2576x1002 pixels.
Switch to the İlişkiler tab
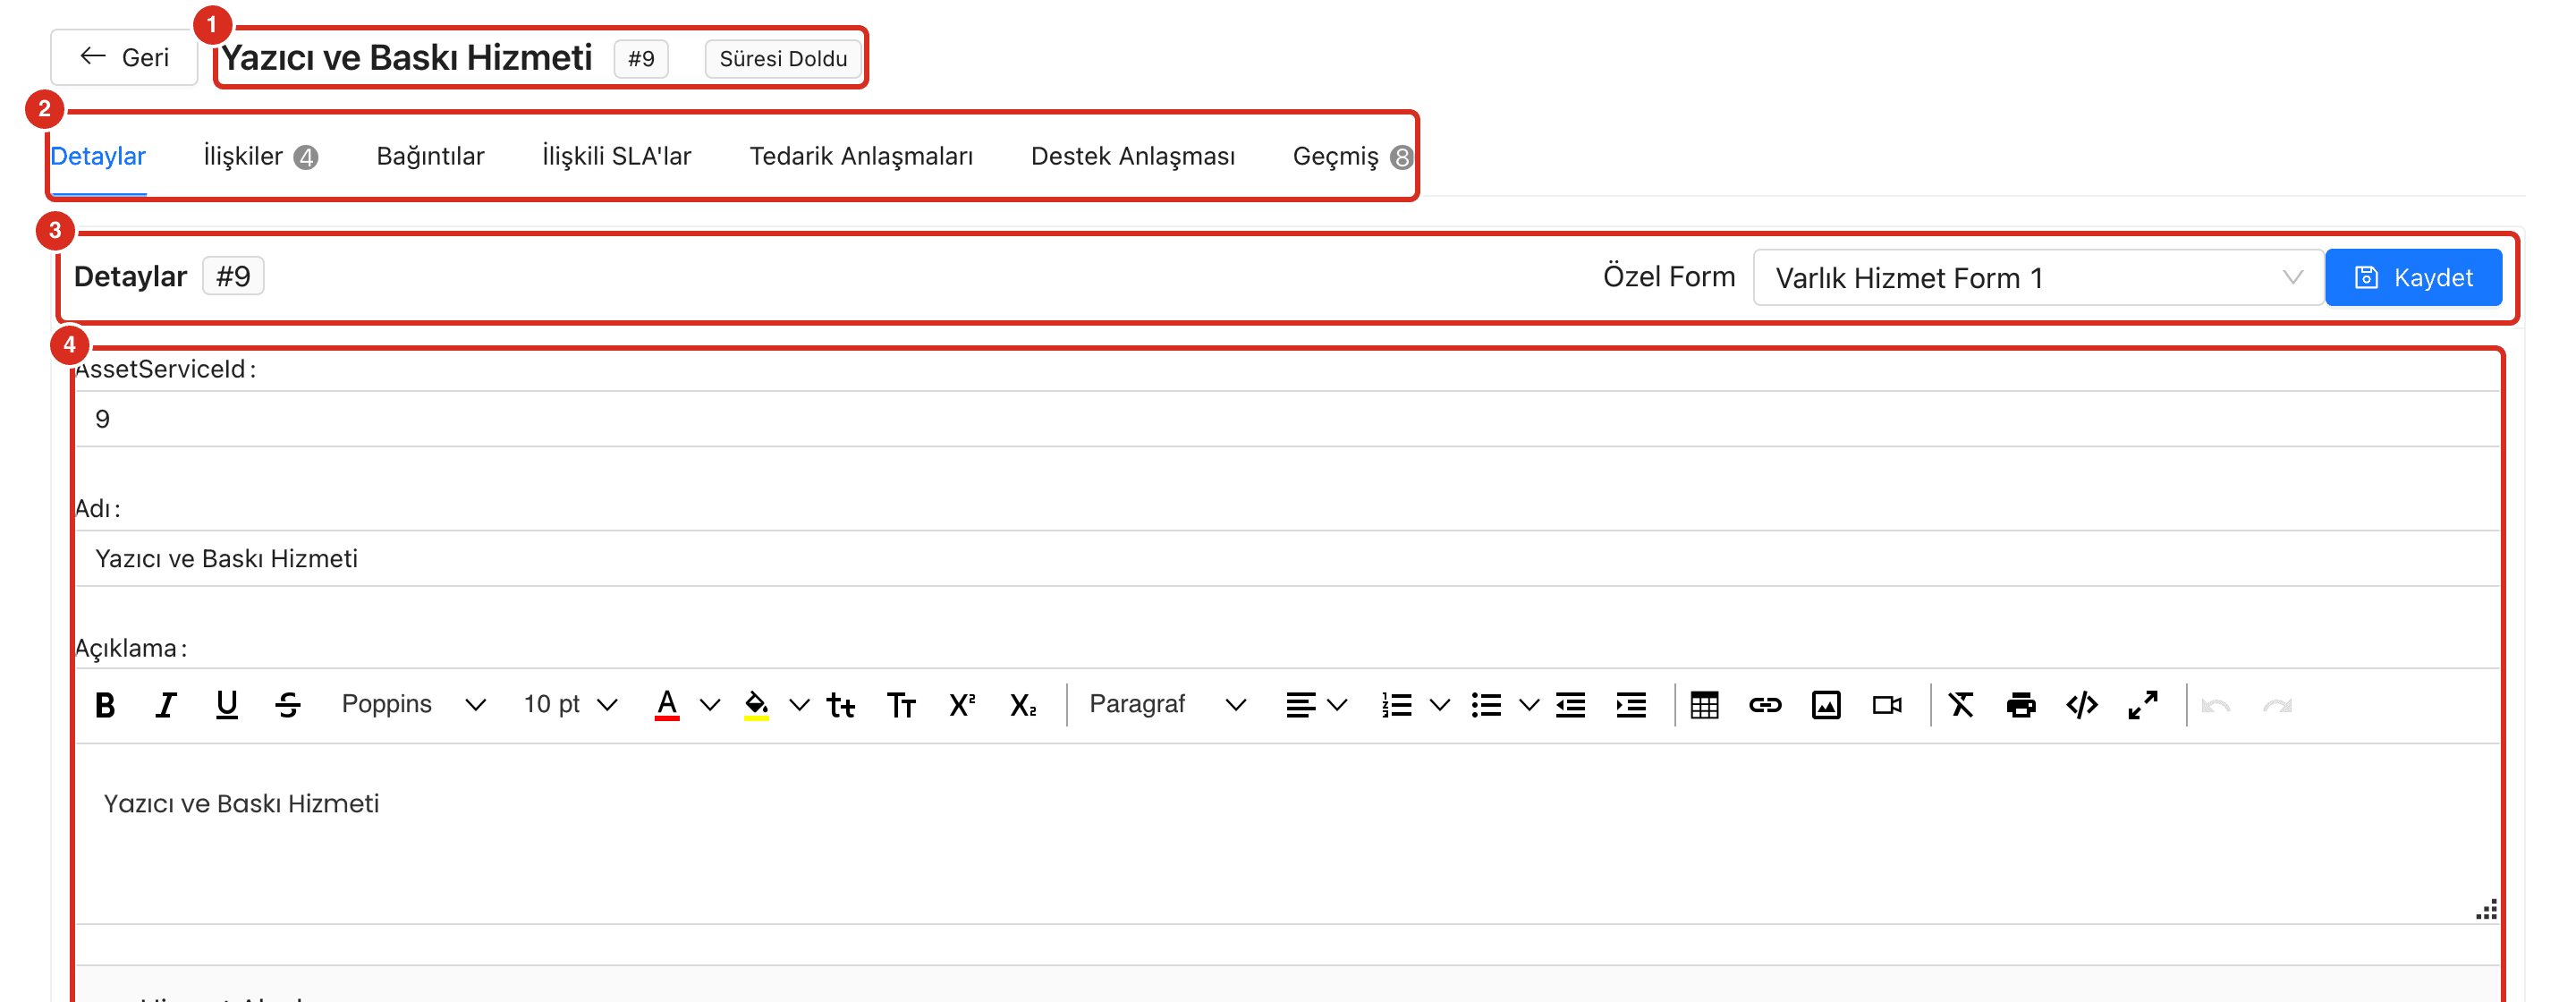260,156
